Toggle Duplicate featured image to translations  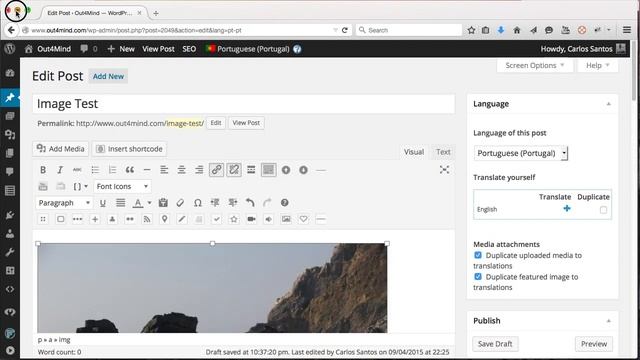pos(478,276)
